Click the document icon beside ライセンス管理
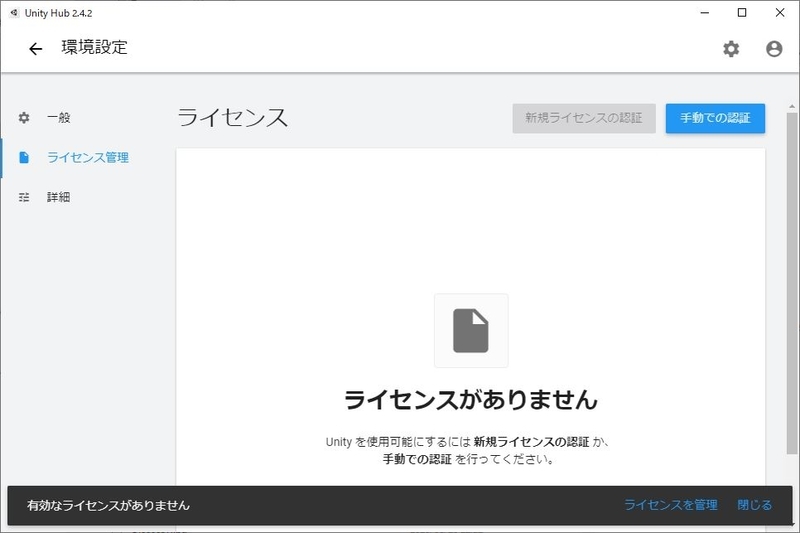The width and height of the screenshot is (800, 533). click(24, 158)
